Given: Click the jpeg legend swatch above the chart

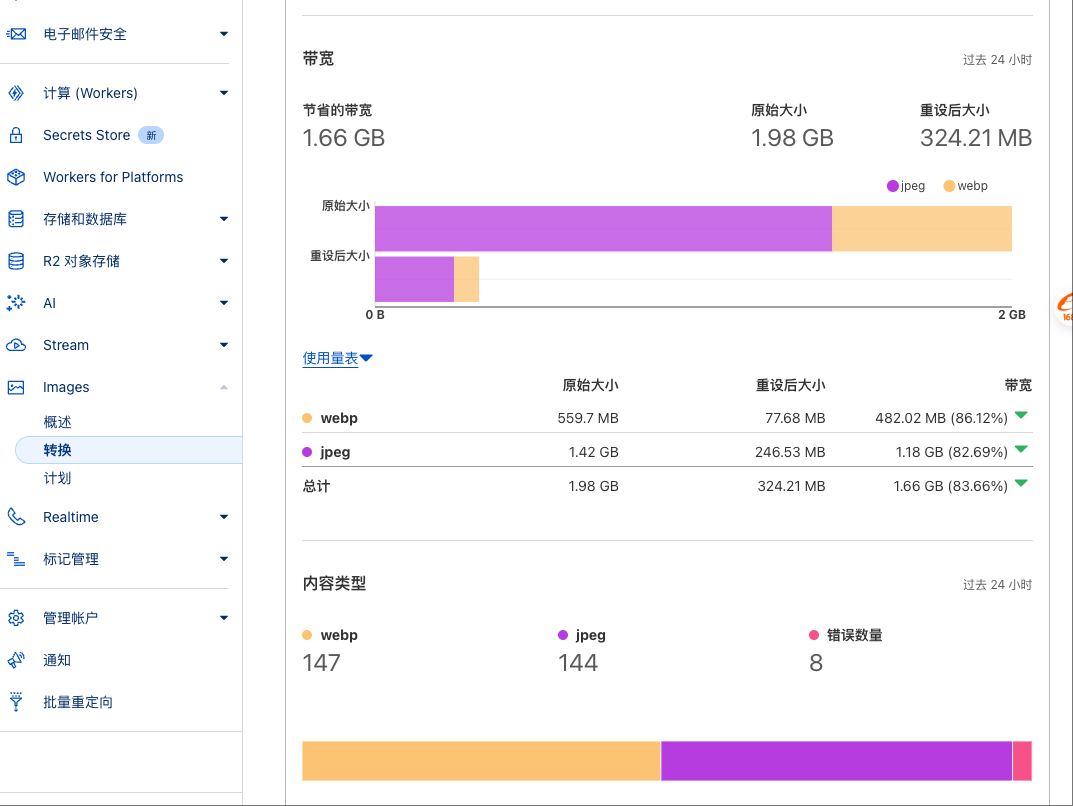Looking at the screenshot, I should tap(892, 186).
